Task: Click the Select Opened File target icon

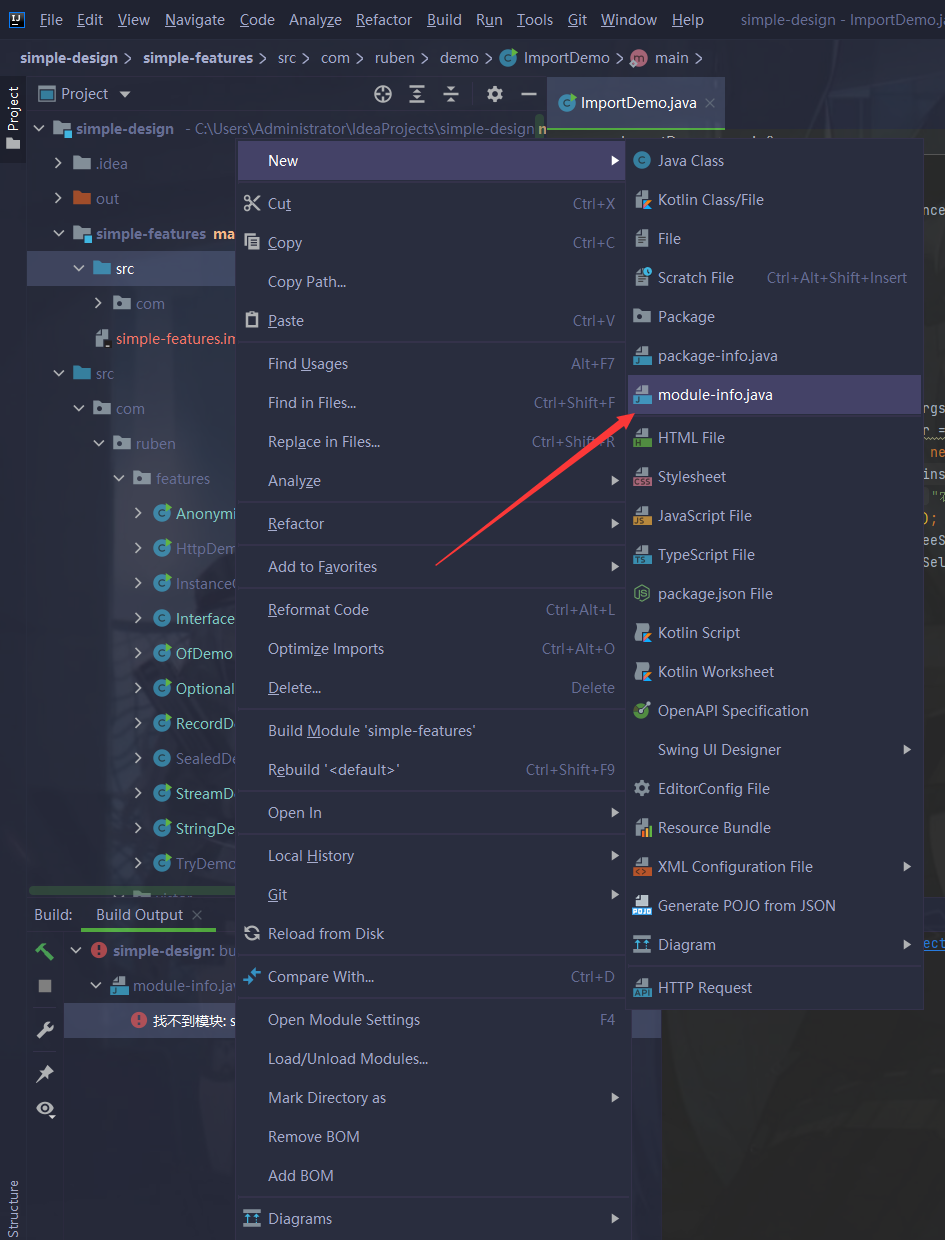Action: click(383, 94)
